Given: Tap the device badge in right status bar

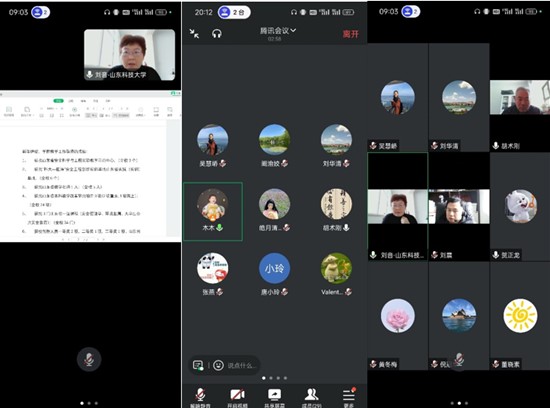Looking at the screenshot, I should [x=410, y=12].
